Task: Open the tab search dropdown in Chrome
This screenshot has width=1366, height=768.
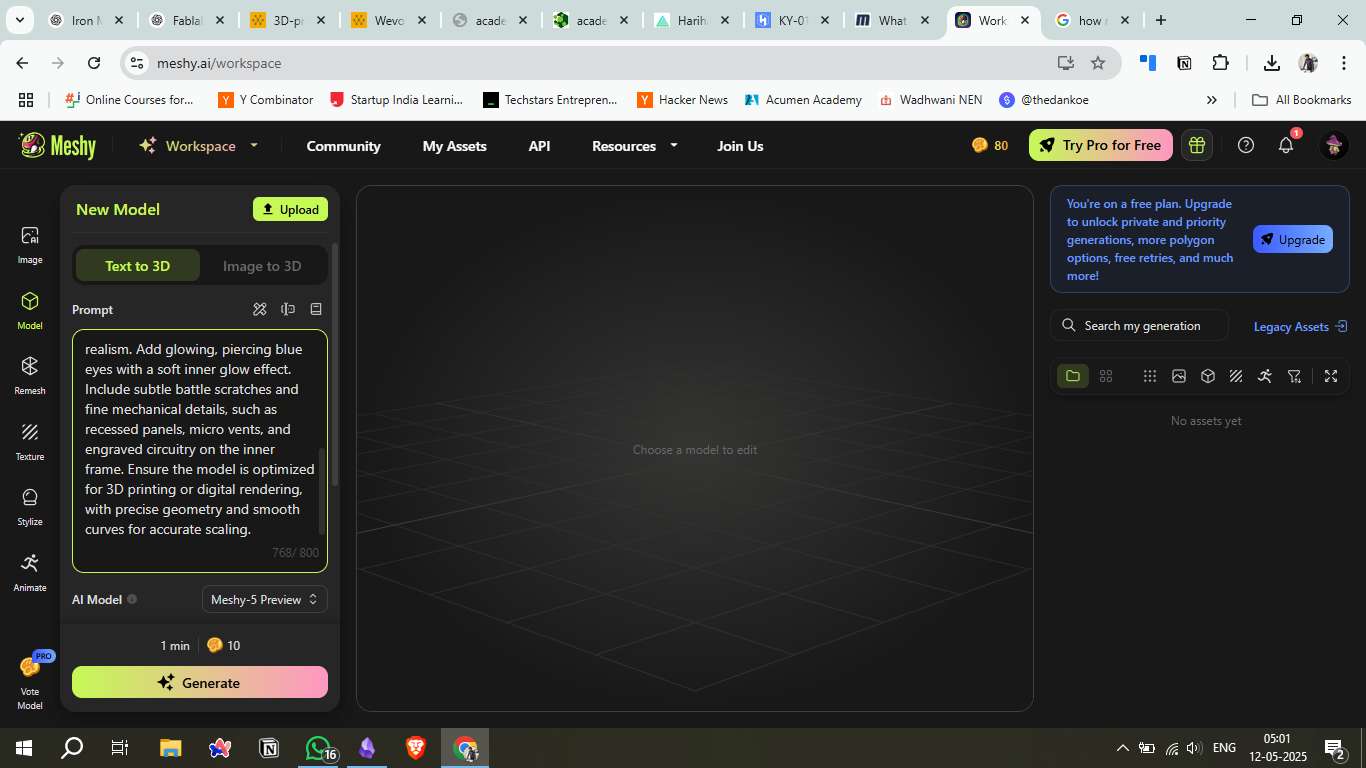Action: point(22,20)
